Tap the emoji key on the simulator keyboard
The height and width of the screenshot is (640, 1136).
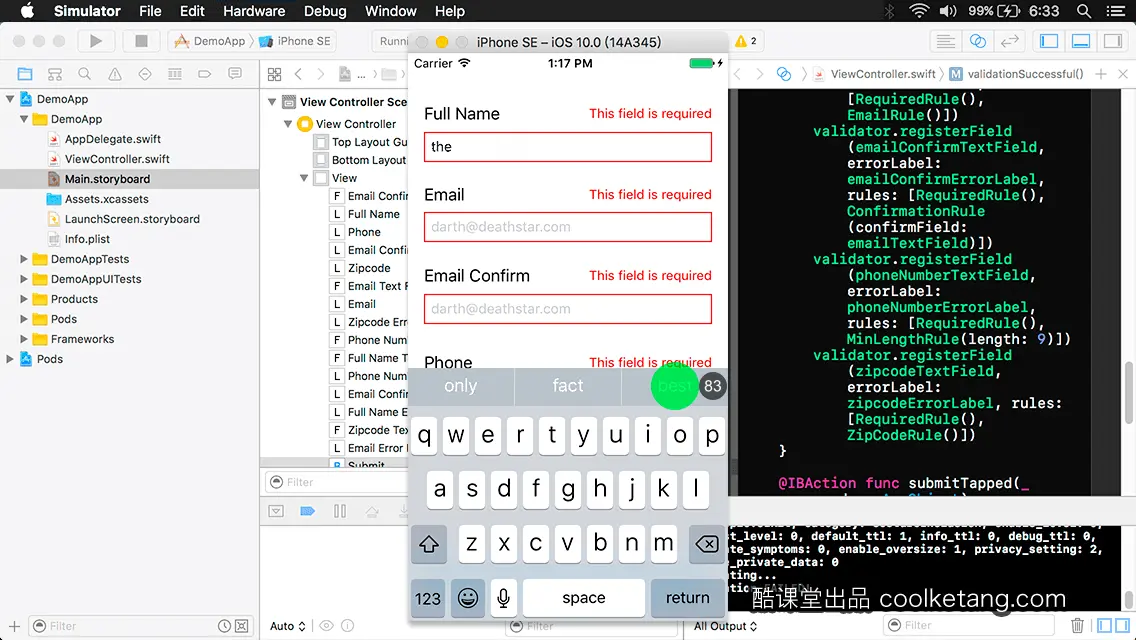[x=468, y=598]
